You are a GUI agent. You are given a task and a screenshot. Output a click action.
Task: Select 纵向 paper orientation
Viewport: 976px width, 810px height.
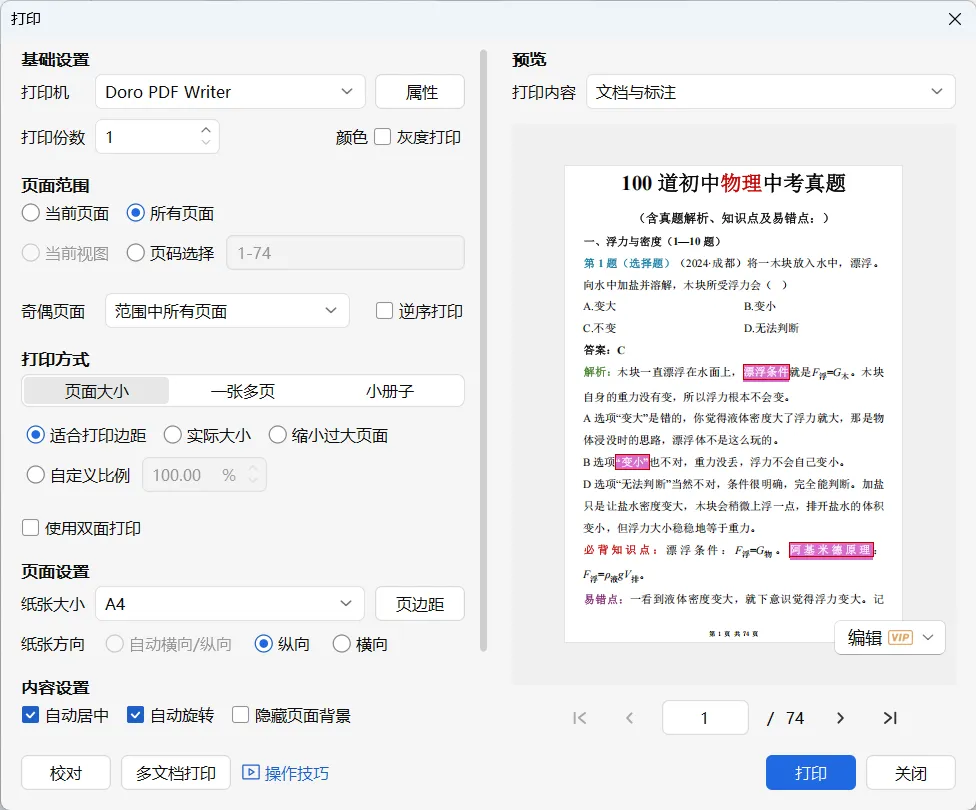pos(263,644)
